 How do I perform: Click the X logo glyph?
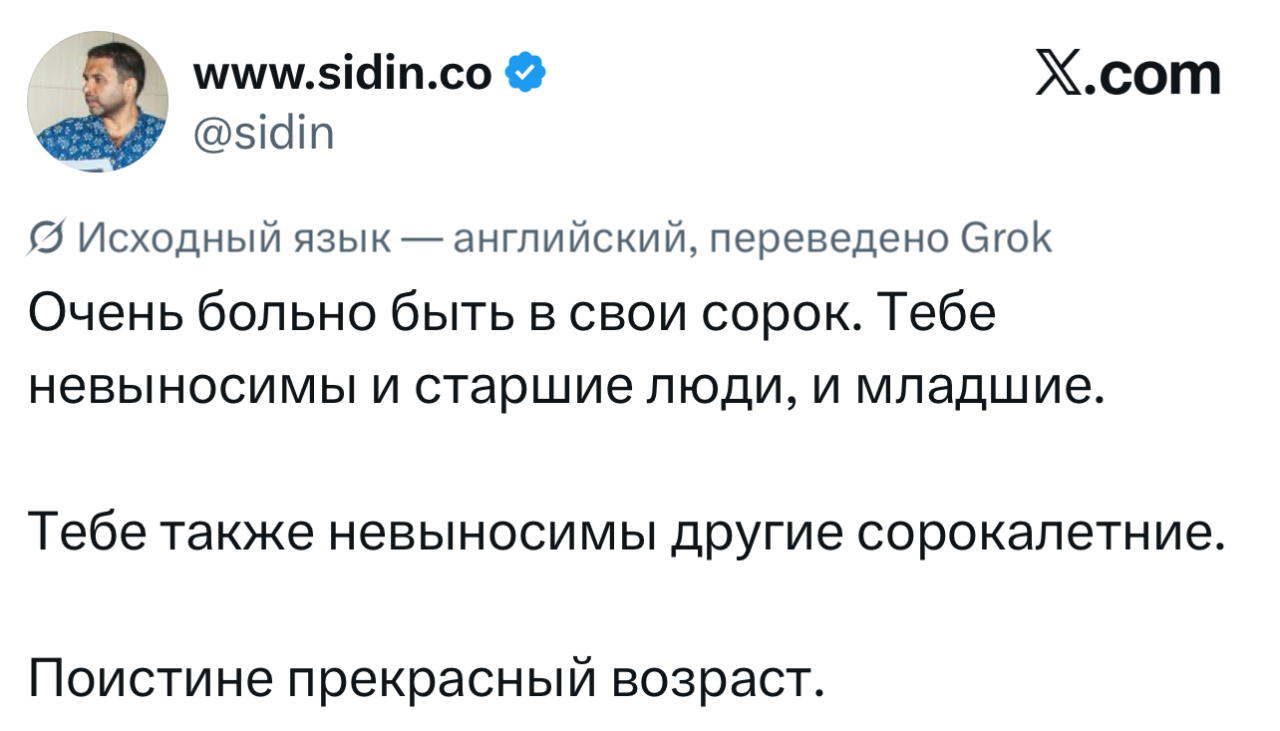tap(1061, 75)
